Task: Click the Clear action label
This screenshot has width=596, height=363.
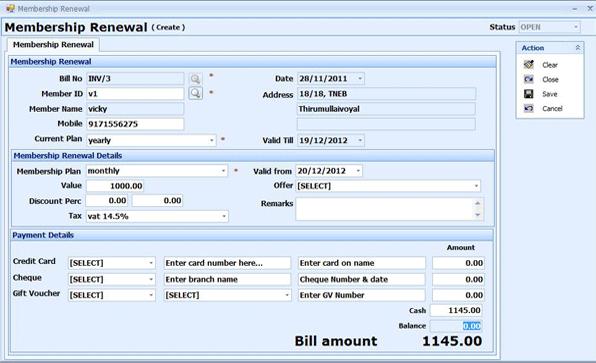Action: tap(550, 65)
